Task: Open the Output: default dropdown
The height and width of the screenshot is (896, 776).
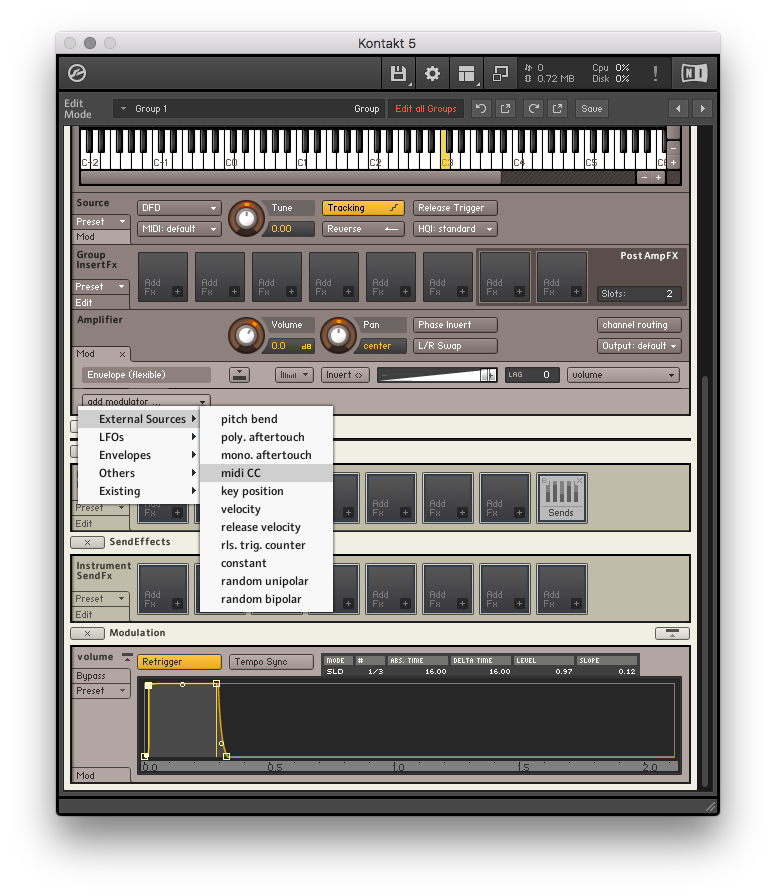Action: 639,346
